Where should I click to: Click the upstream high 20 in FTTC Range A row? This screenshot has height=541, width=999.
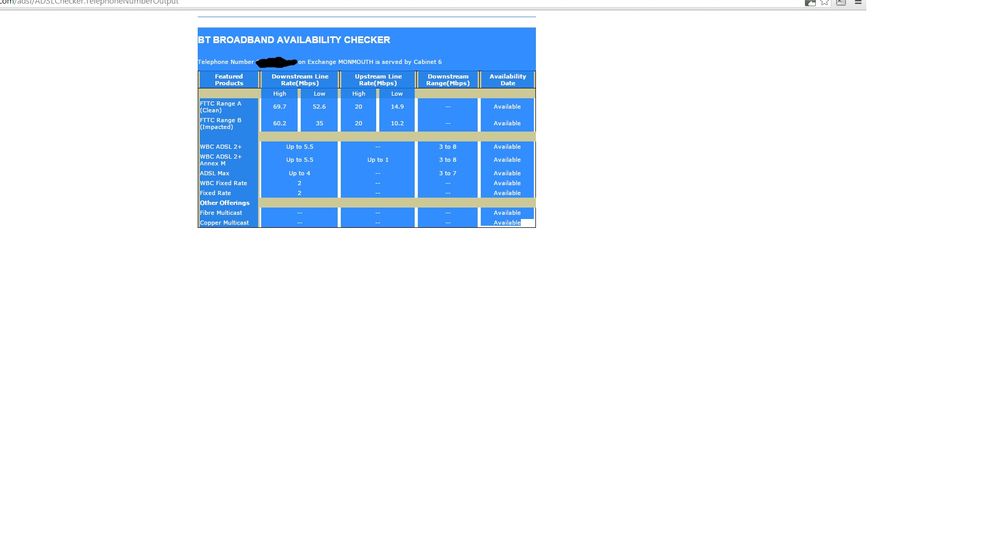coord(359,106)
